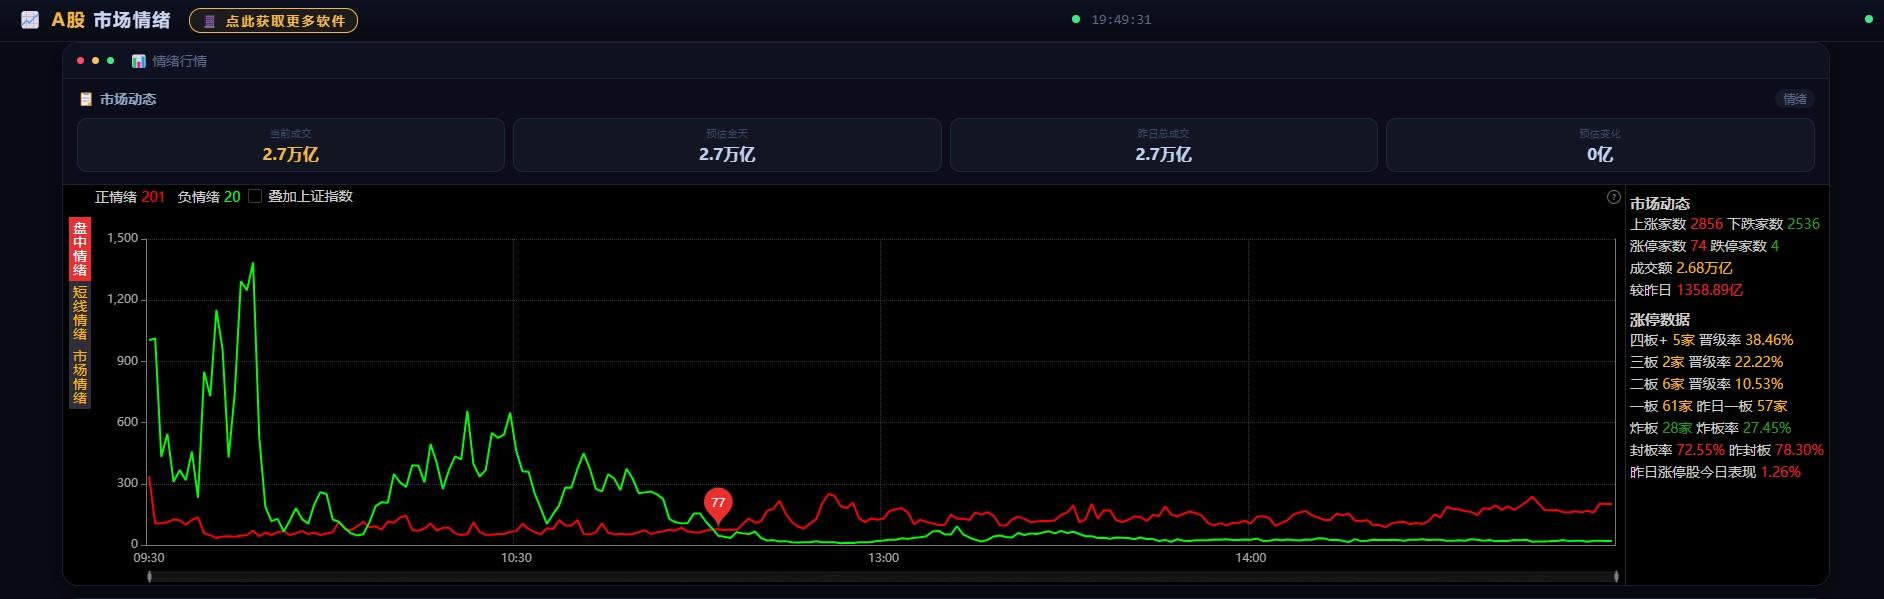1884x599 pixels.
Task: Click the chart zoom slider track
Action: 883,576
